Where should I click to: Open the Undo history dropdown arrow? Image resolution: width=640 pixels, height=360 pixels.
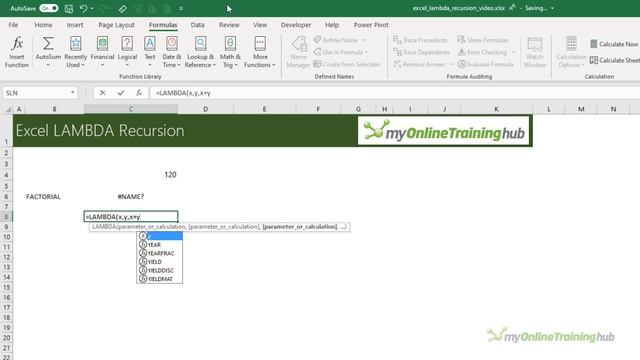(x=92, y=8)
